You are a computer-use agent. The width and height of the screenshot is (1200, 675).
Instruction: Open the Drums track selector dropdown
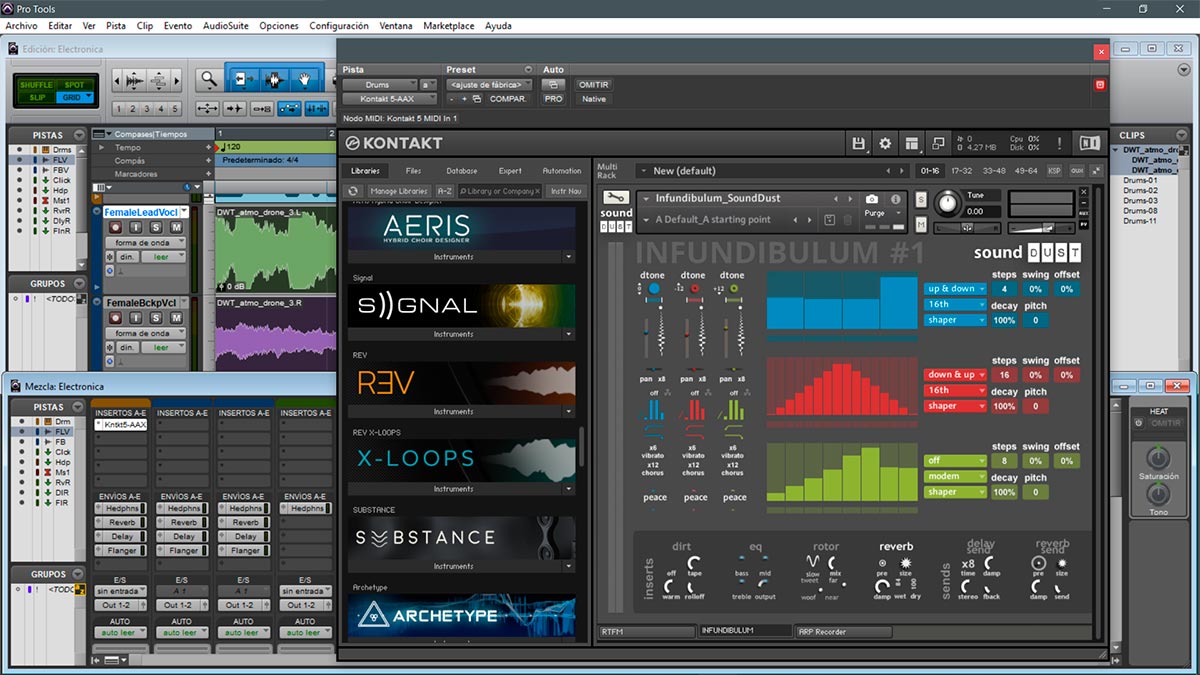pos(380,85)
